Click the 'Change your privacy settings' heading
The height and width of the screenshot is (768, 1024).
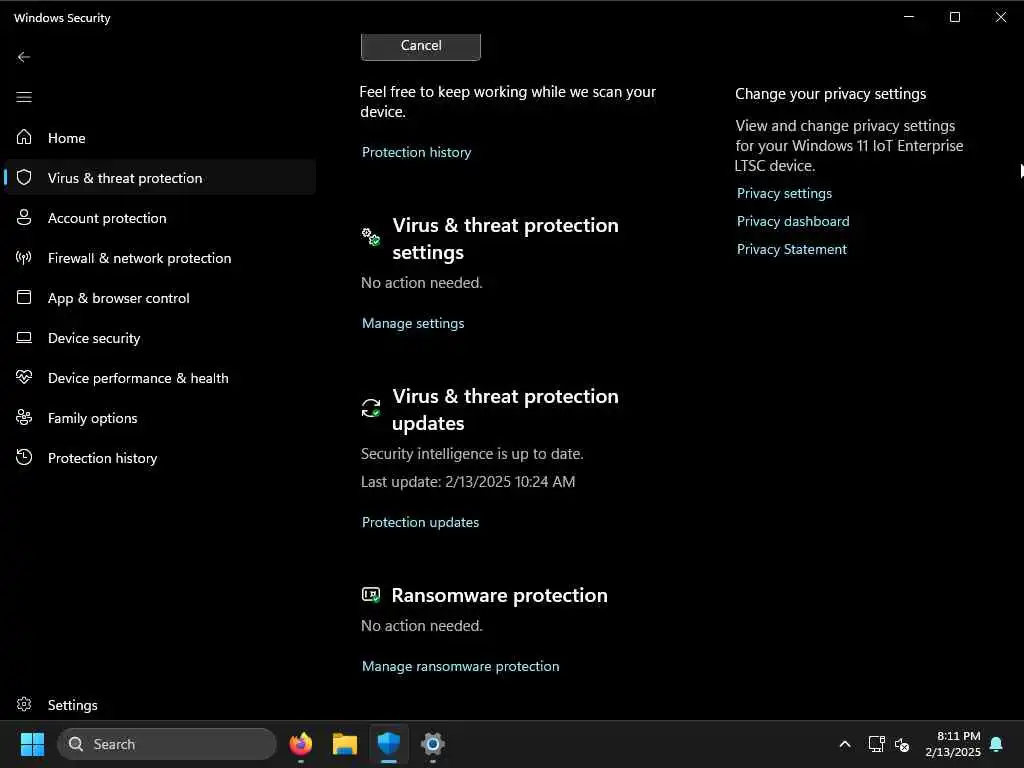830,94
